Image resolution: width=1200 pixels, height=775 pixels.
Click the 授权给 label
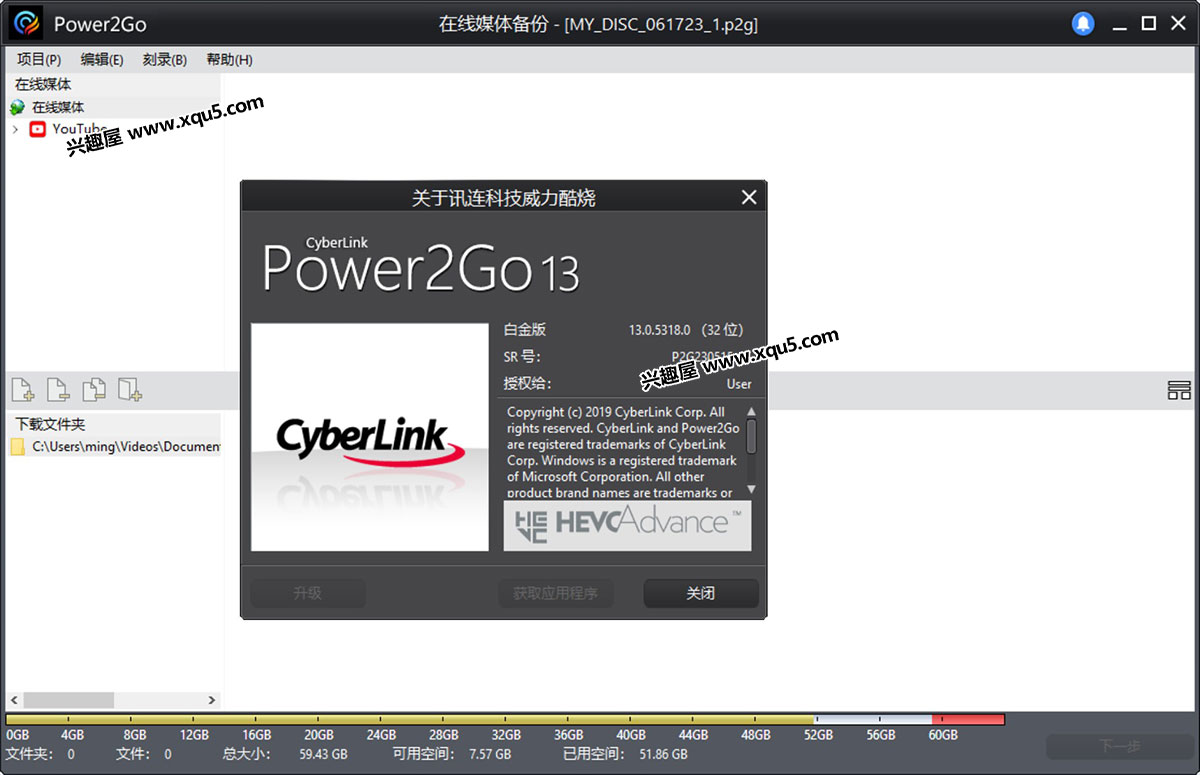click(527, 384)
